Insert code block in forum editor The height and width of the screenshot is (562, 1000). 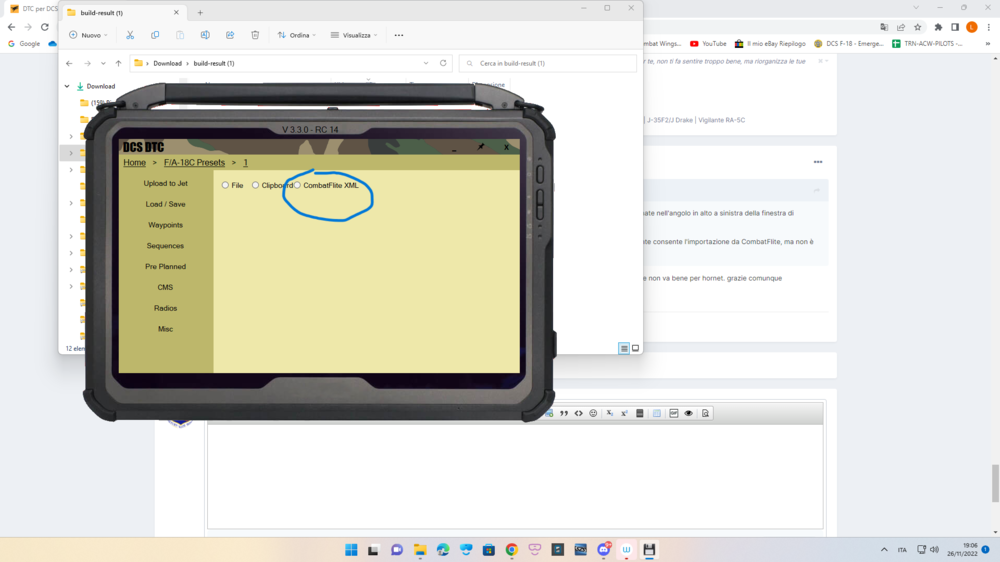pos(578,413)
